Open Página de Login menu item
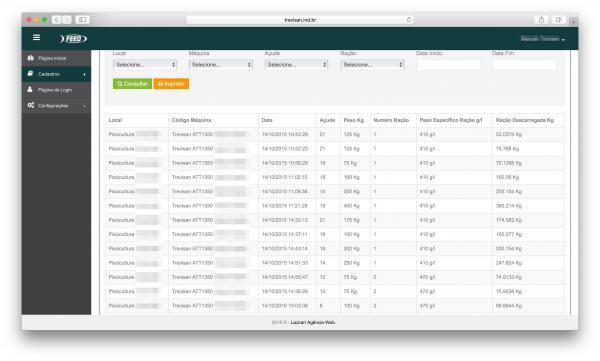600x361 pixels. tap(57, 90)
